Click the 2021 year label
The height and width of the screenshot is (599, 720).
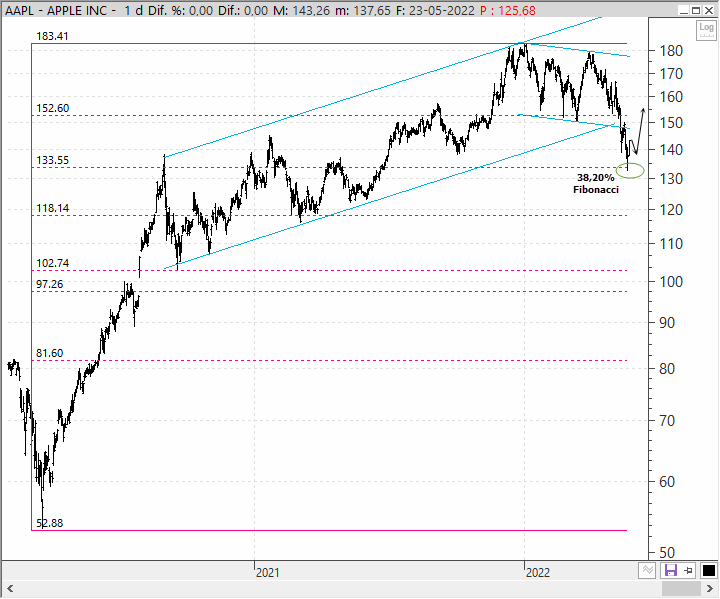pos(267,573)
